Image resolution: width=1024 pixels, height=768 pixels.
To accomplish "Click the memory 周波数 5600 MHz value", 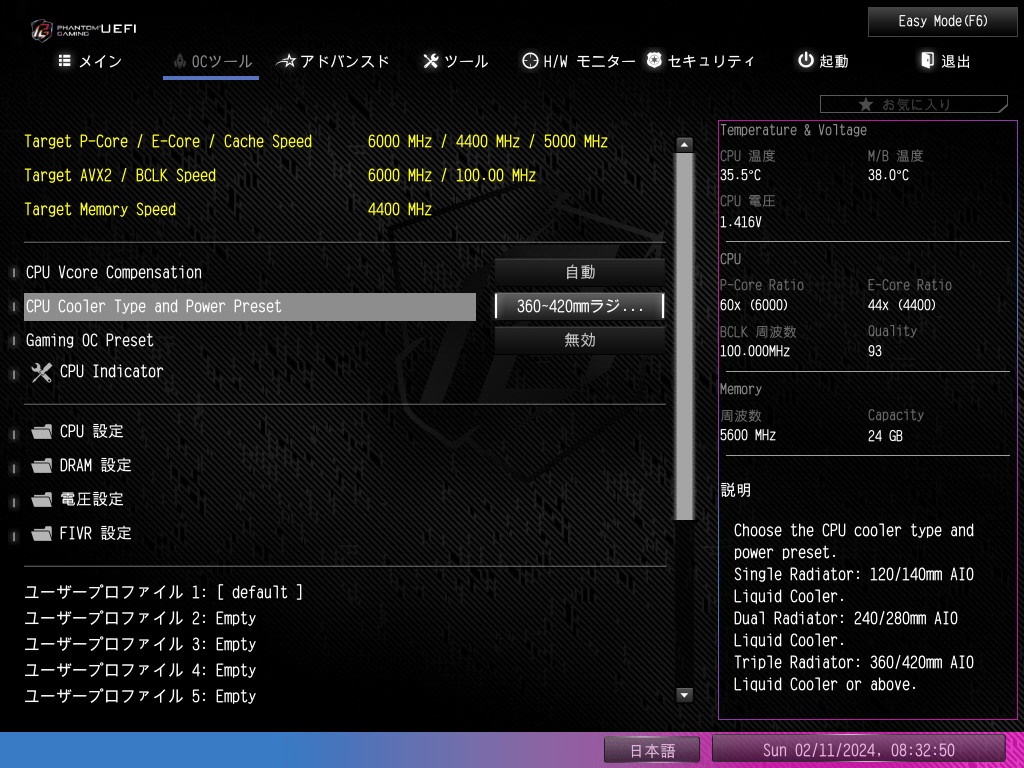I will coord(748,436).
